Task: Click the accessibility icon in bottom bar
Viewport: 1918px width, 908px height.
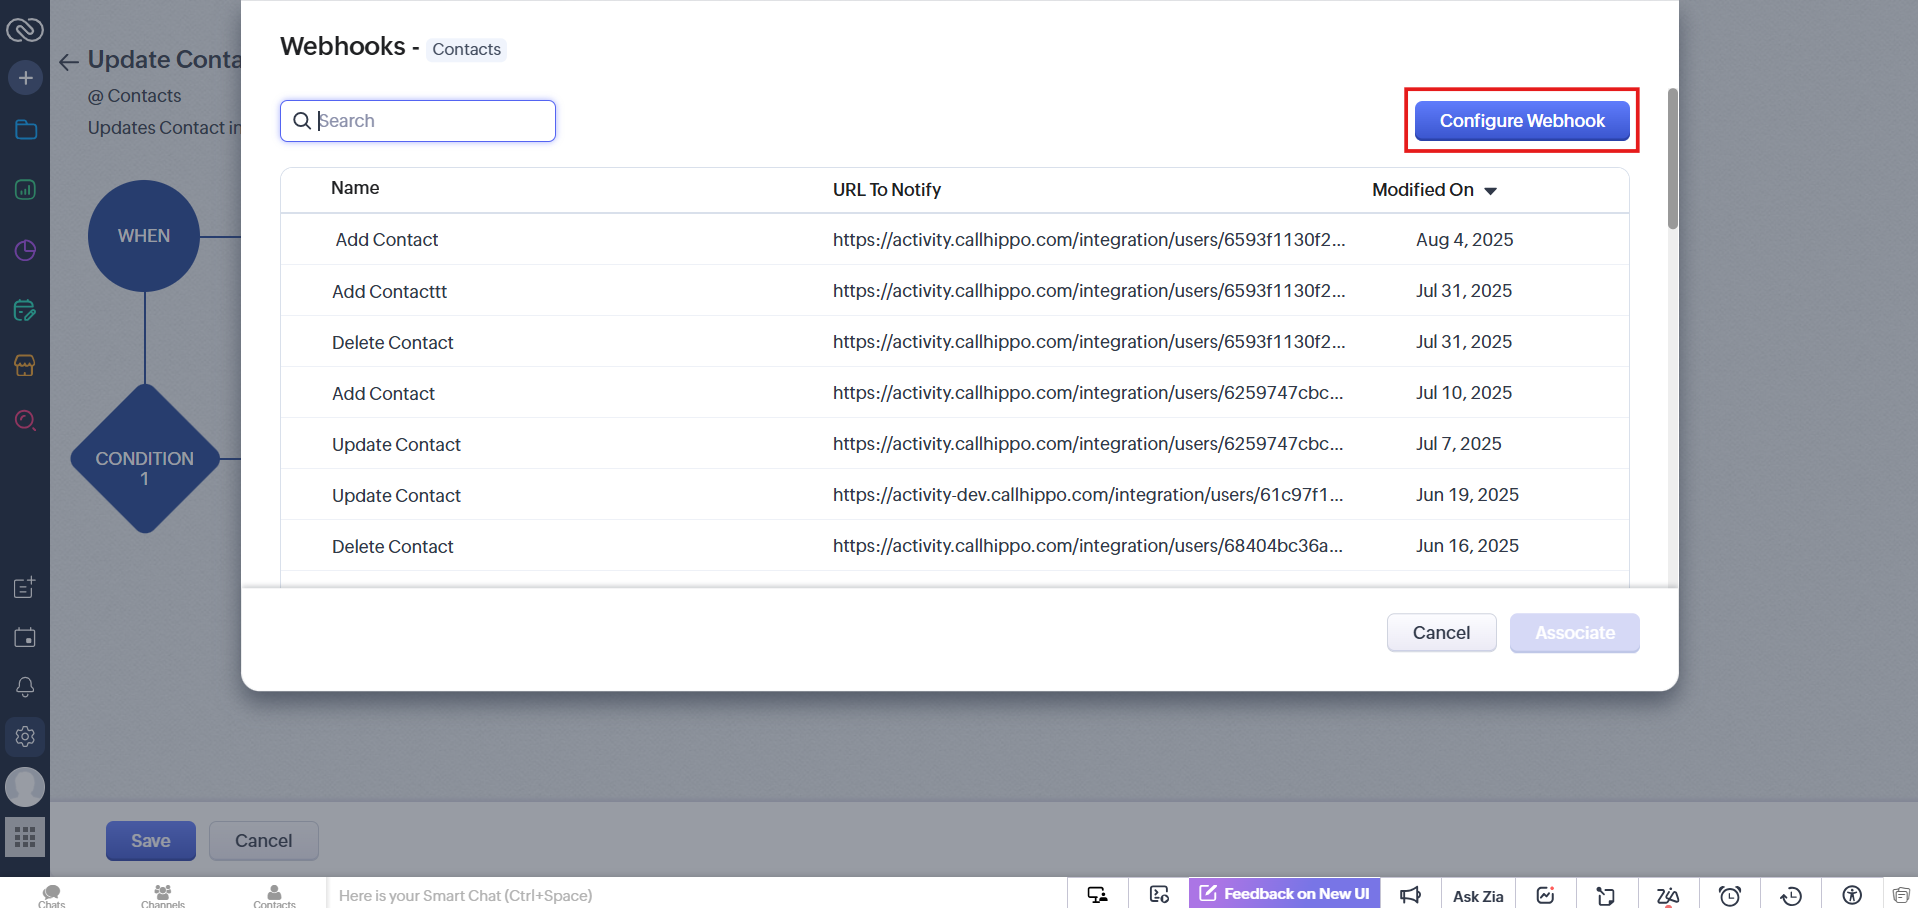Action: pos(1852,895)
